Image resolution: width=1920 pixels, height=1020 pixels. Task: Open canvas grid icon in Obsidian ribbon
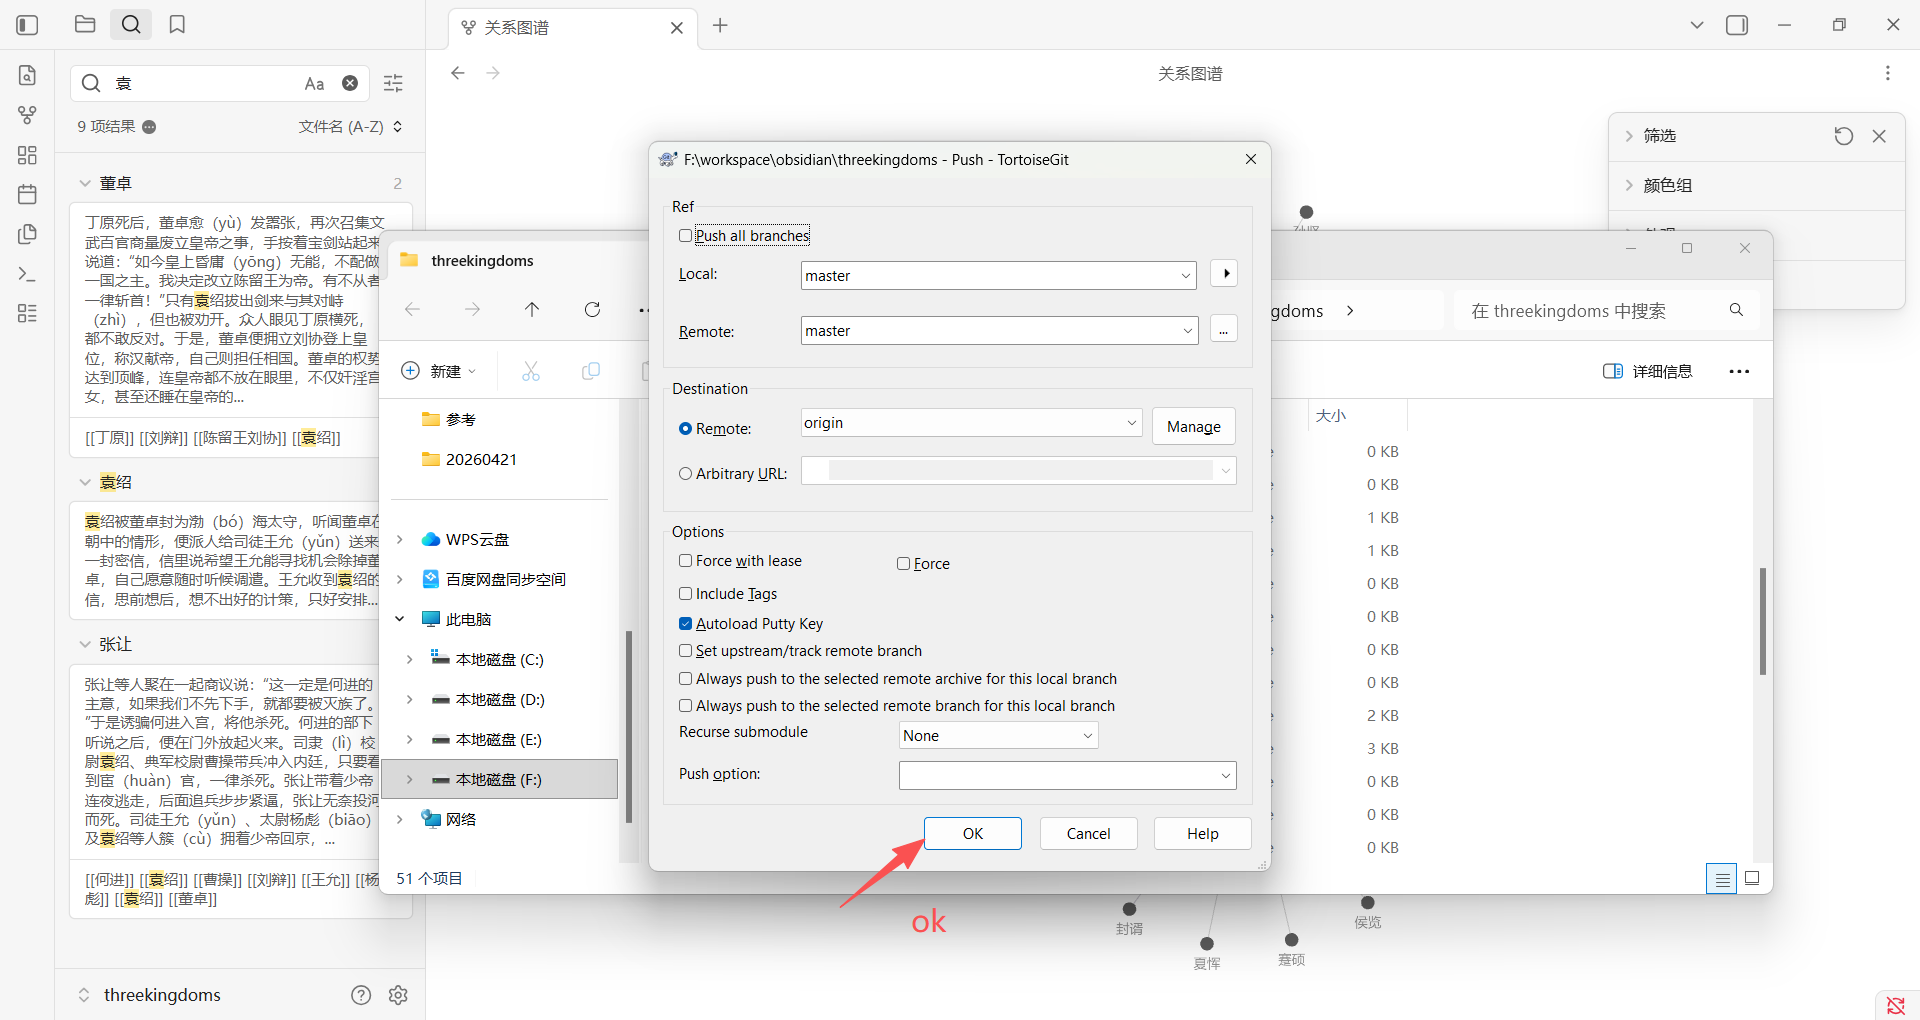(x=27, y=155)
